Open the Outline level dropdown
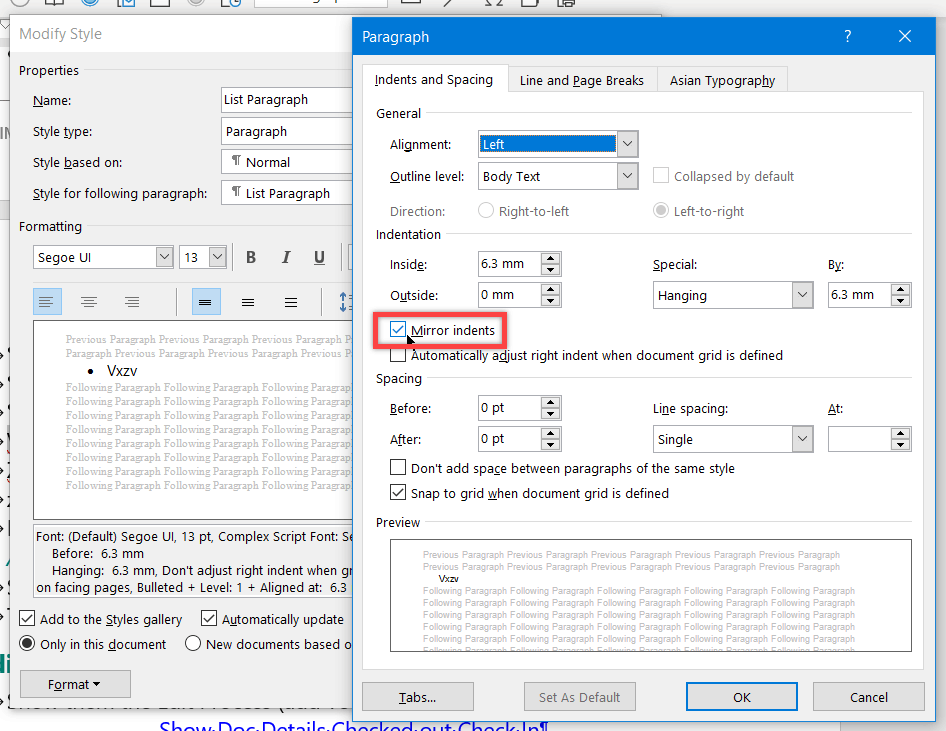Viewport: 946px width, 731px height. pyautogui.click(x=627, y=176)
